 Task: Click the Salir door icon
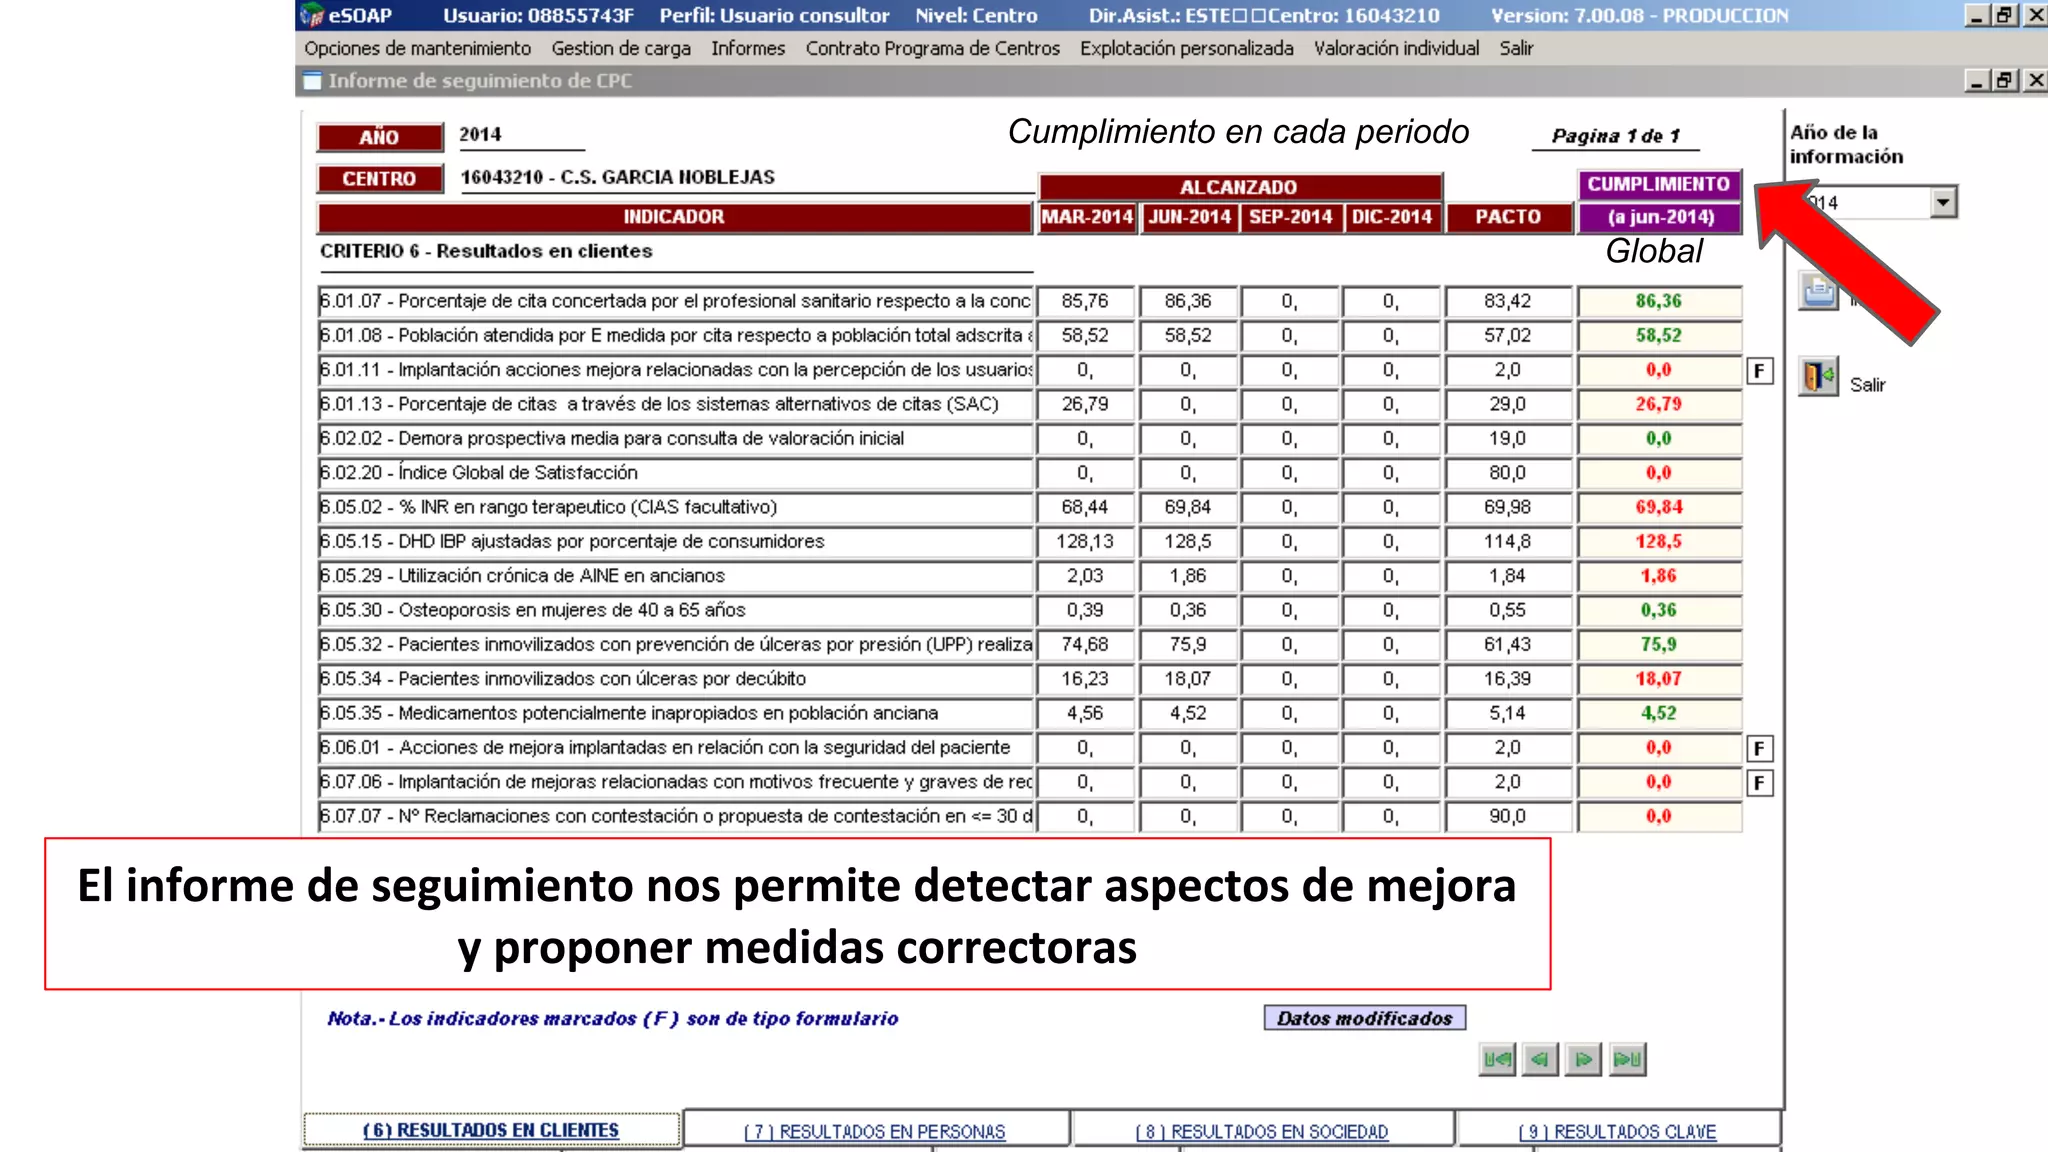click(x=1819, y=377)
